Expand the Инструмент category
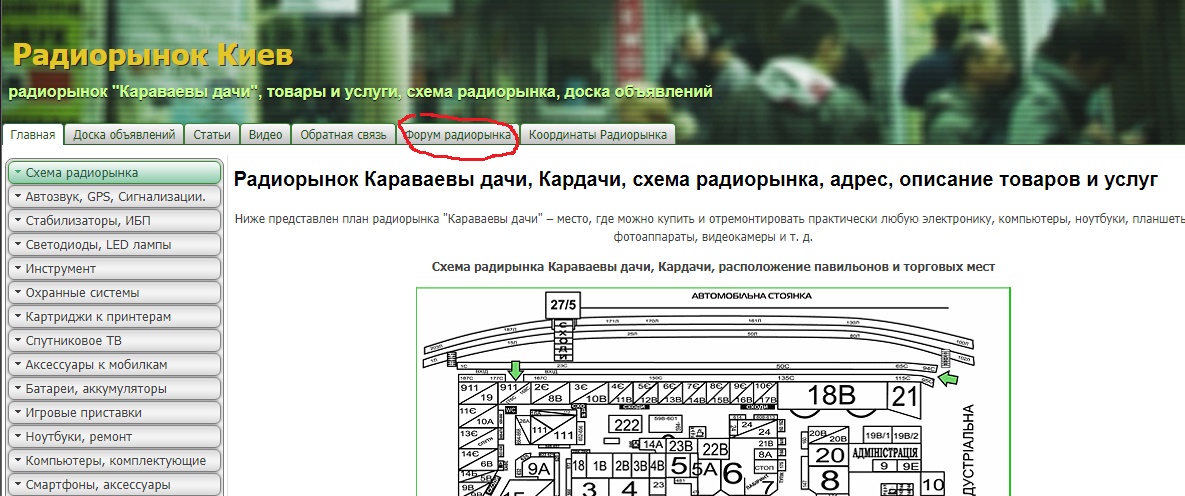The height and width of the screenshot is (496, 1185). [114, 269]
